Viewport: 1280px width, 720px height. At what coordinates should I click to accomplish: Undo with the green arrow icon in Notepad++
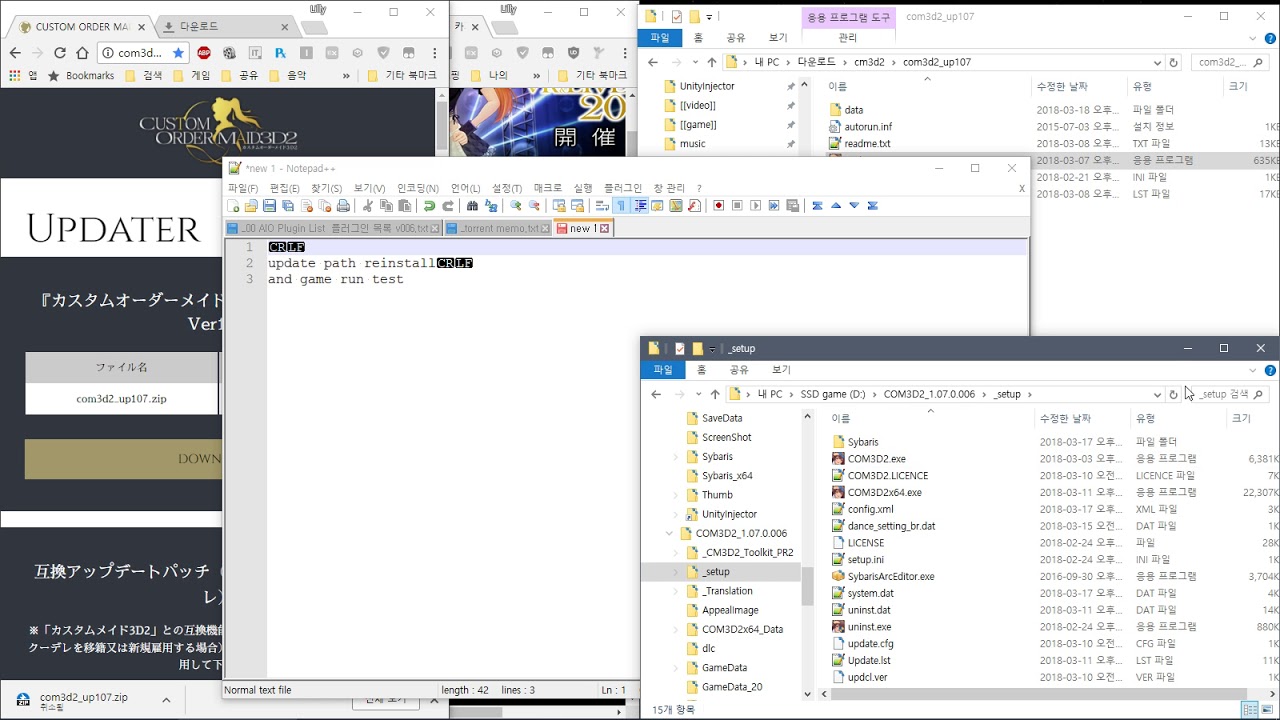point(429,206)
